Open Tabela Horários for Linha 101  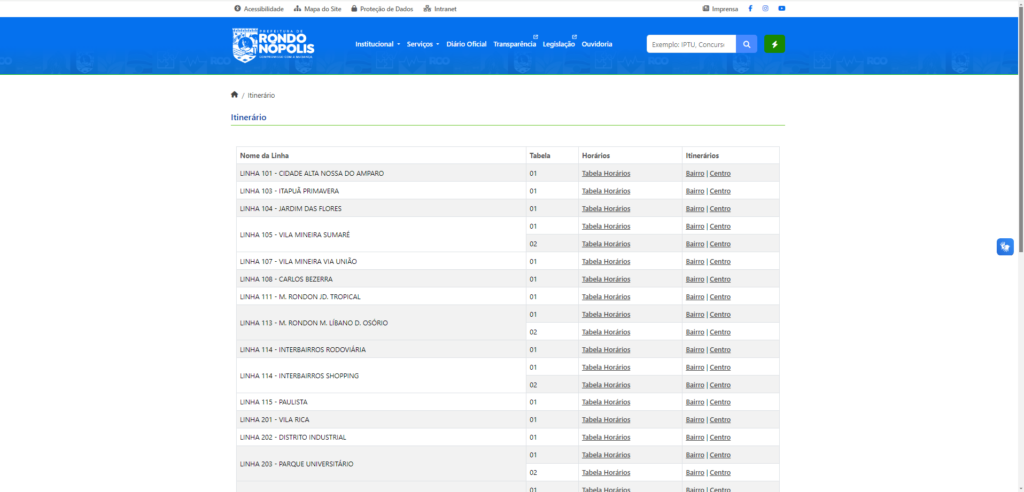click(606, 173)
